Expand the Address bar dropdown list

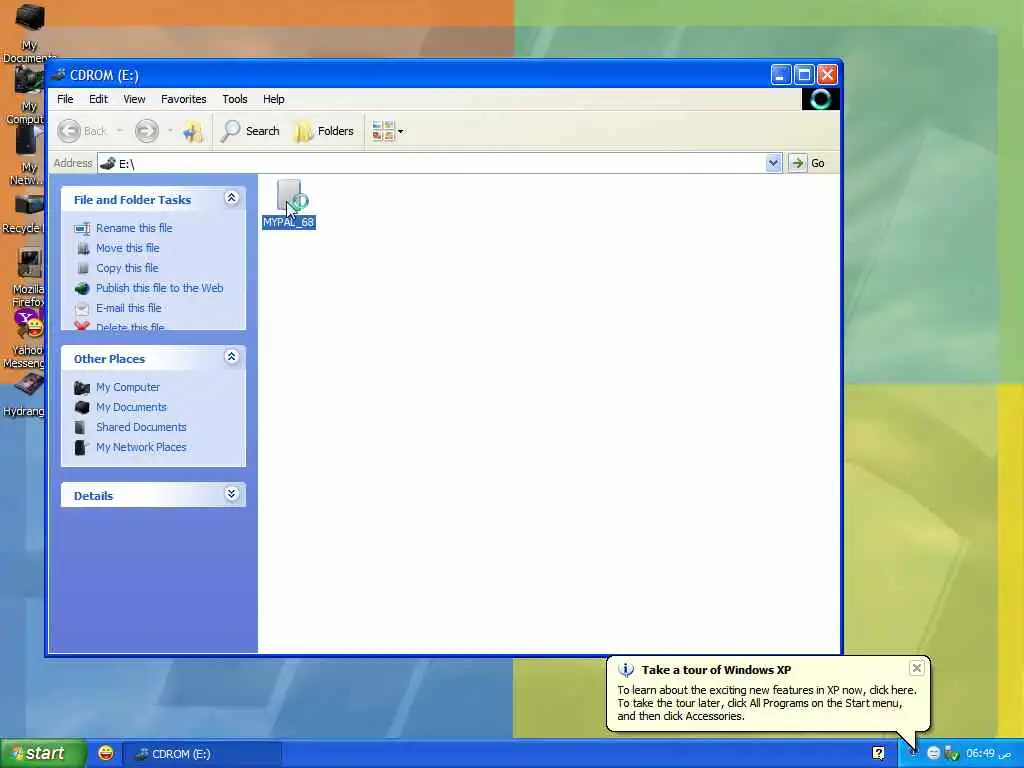773,163
